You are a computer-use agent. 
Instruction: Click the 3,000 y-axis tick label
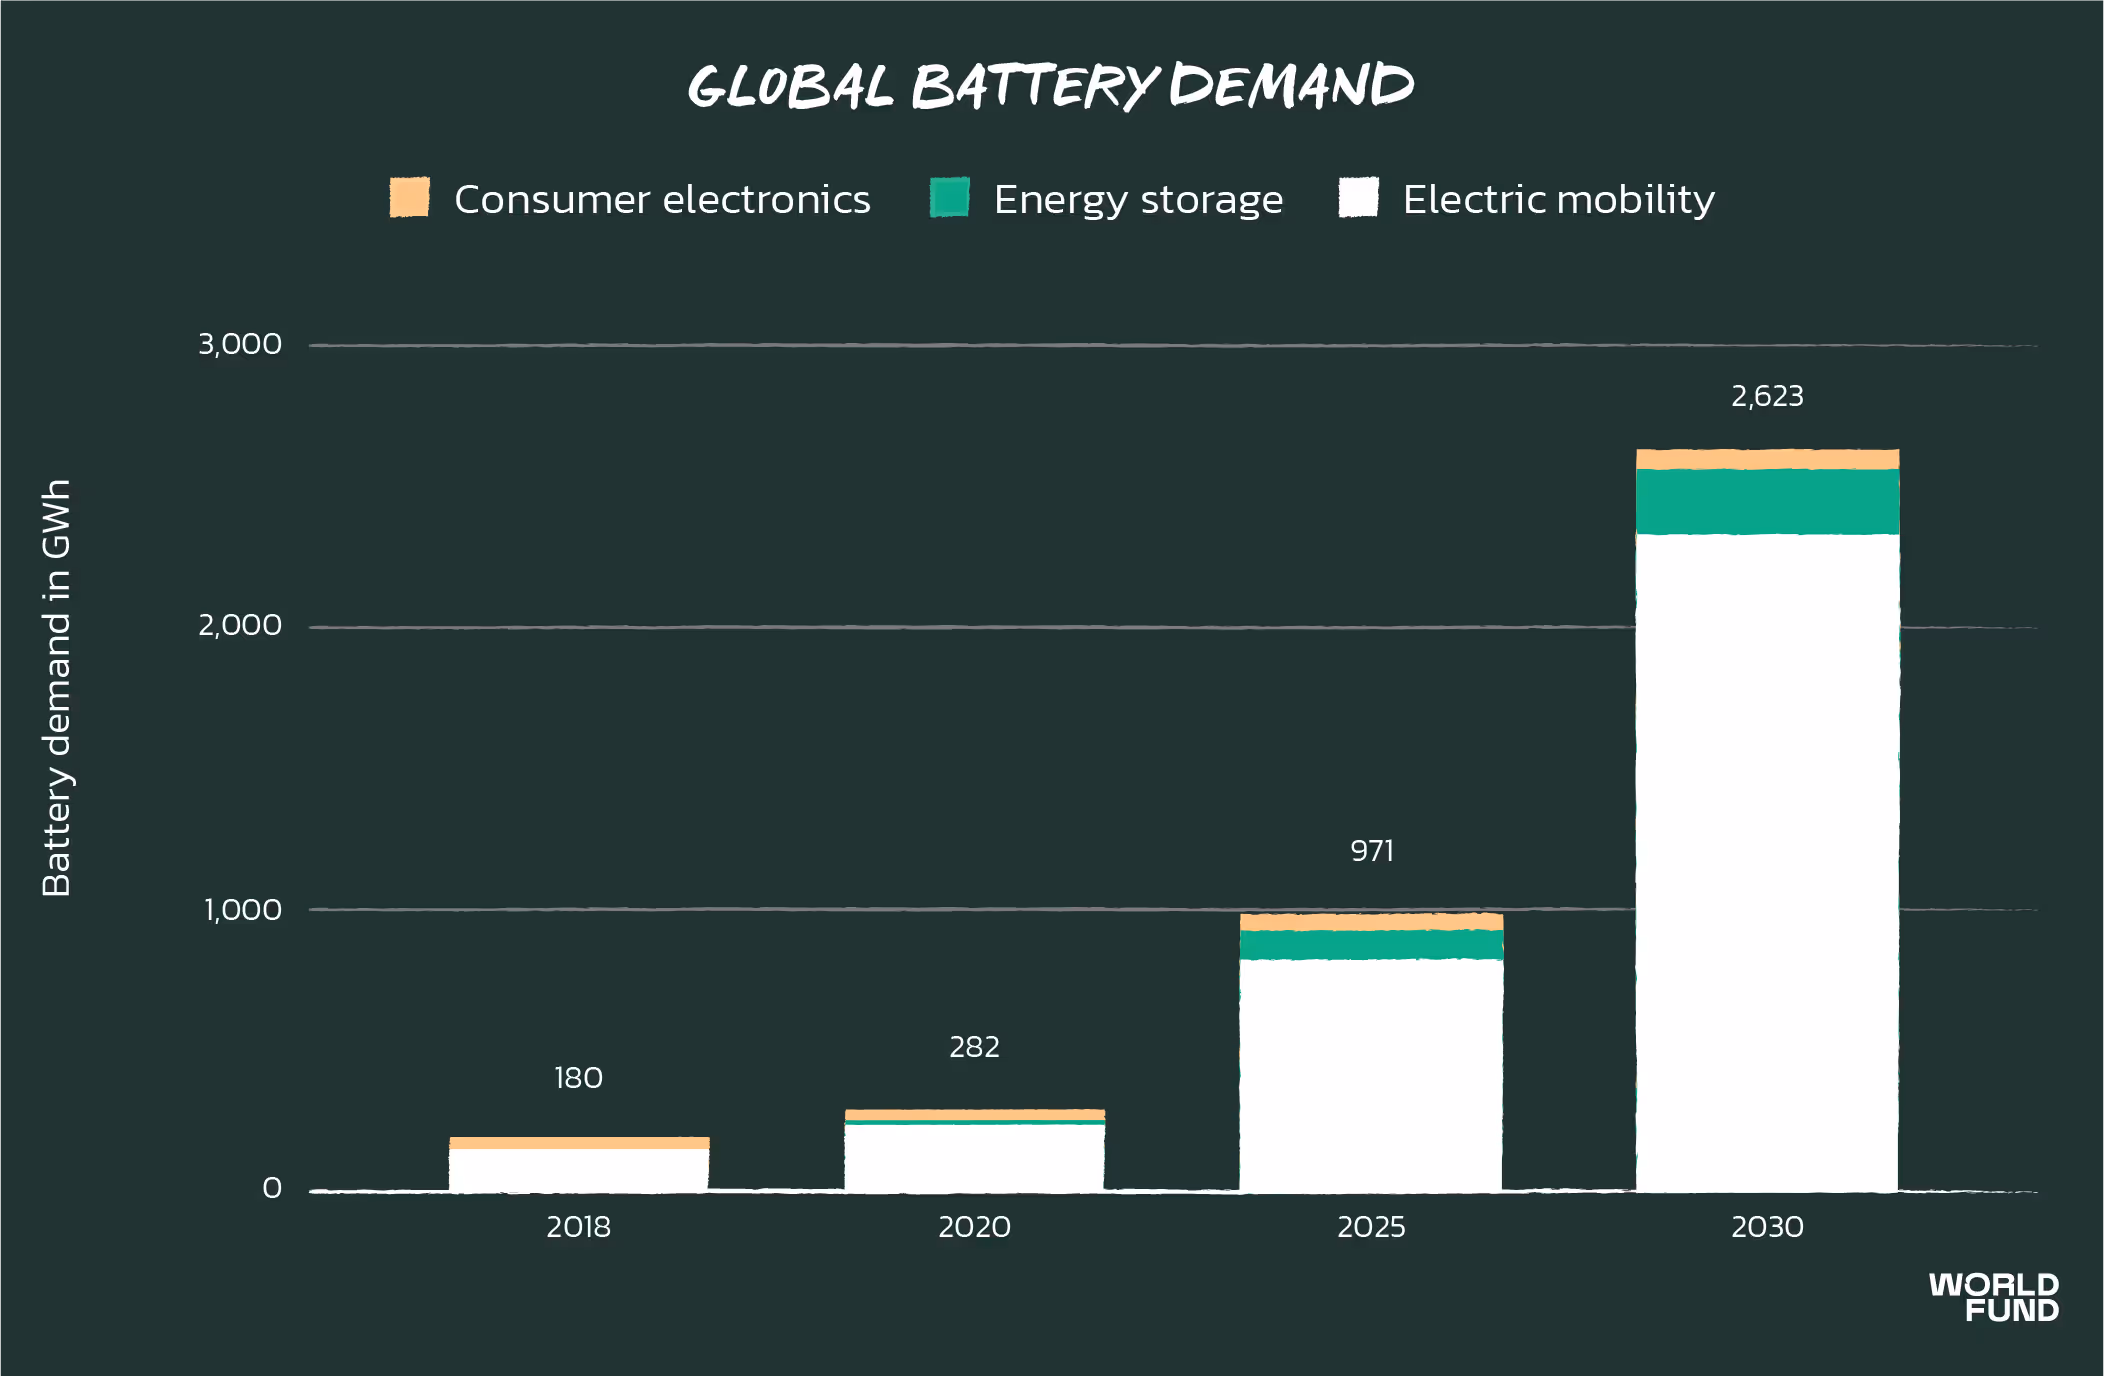(x=240, y=344)
